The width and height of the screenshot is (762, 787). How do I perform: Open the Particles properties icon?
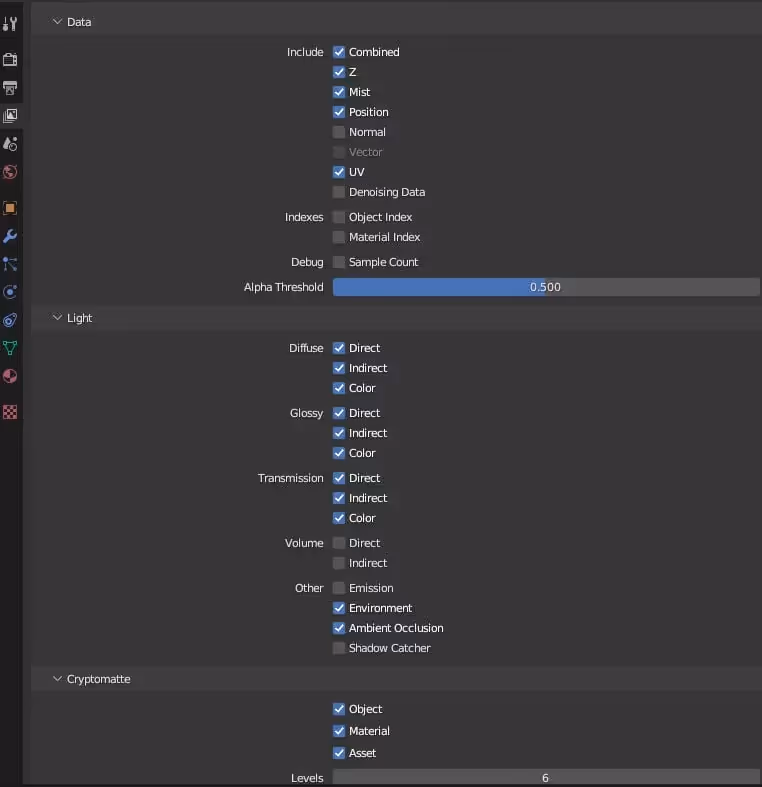pos(10,264)
